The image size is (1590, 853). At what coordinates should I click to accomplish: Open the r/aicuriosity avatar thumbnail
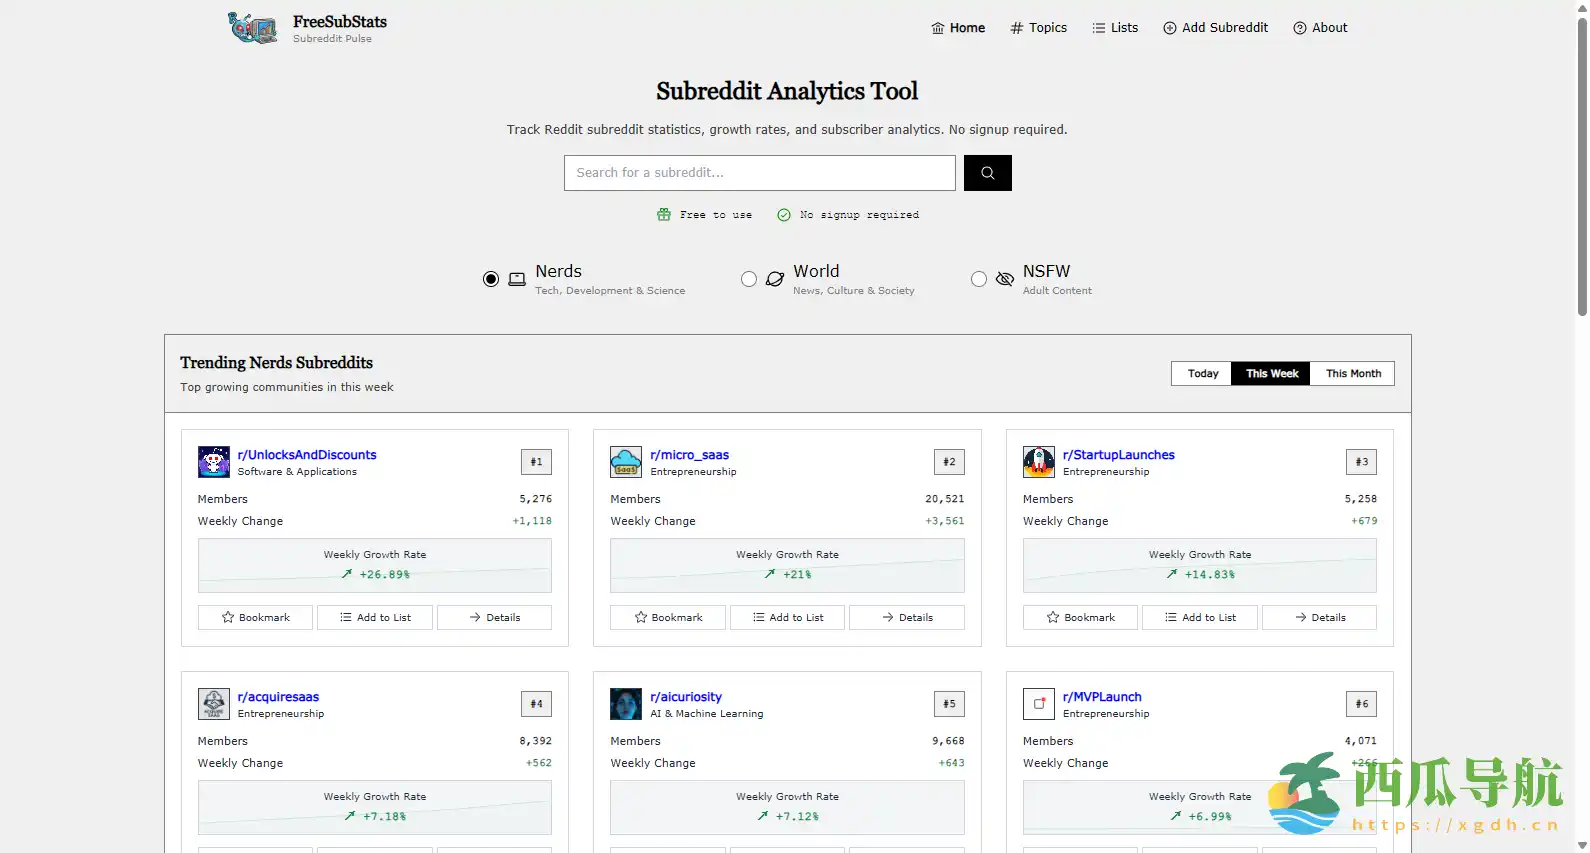[626, 704]
